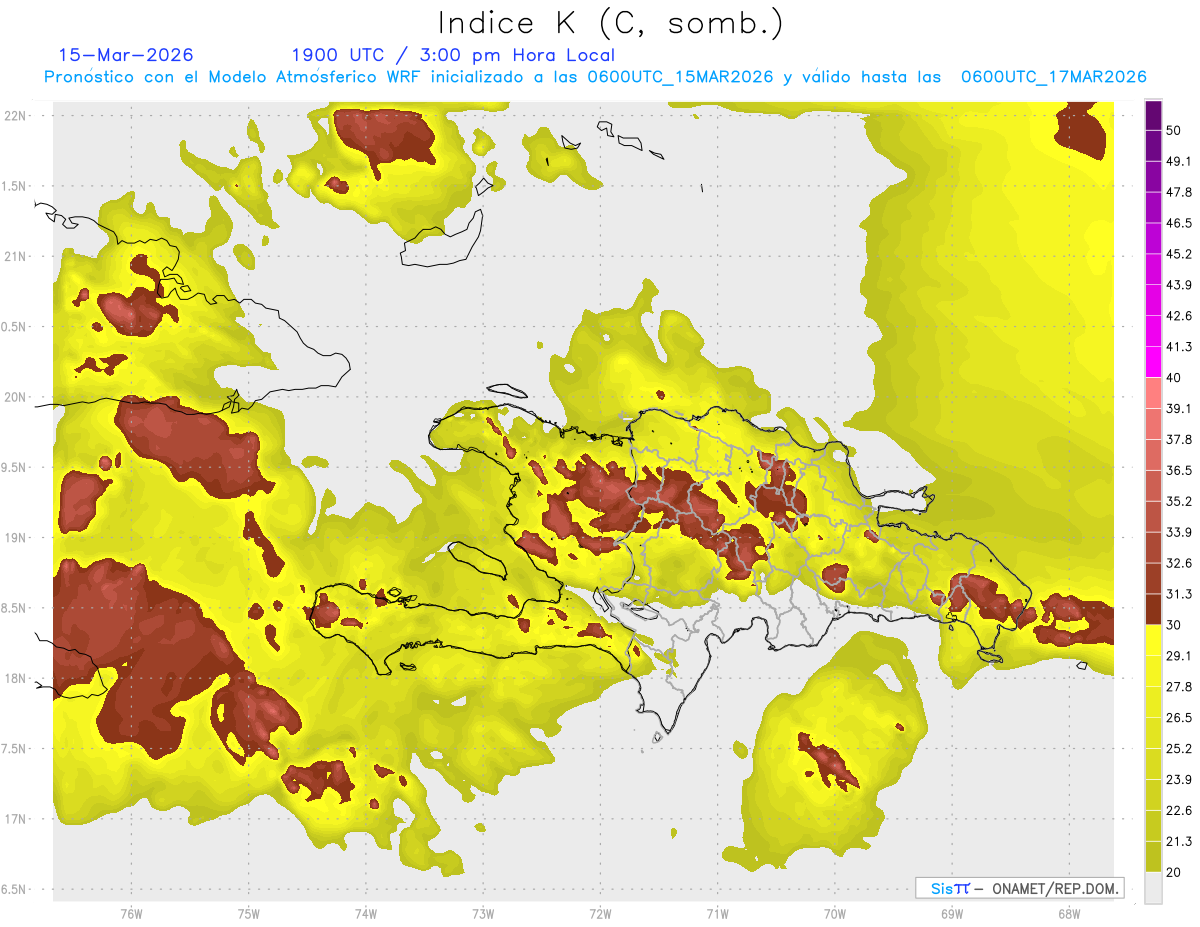
Task: Click the colorbar value 46.5
Action: 1178,223
